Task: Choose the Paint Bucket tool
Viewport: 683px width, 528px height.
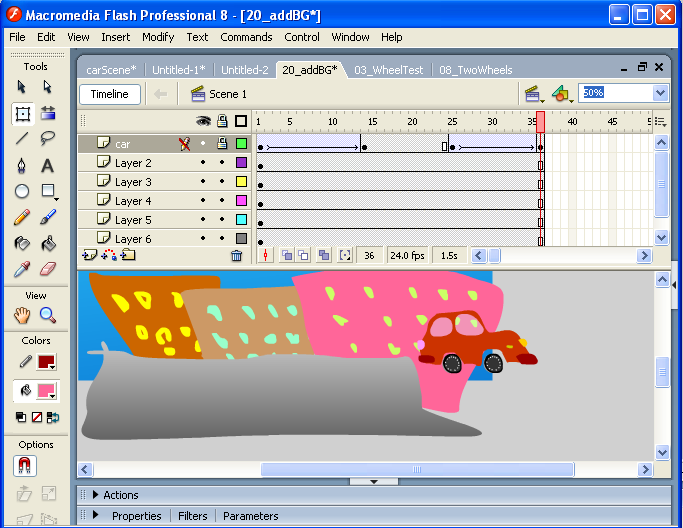Action: tap(47, 243)
